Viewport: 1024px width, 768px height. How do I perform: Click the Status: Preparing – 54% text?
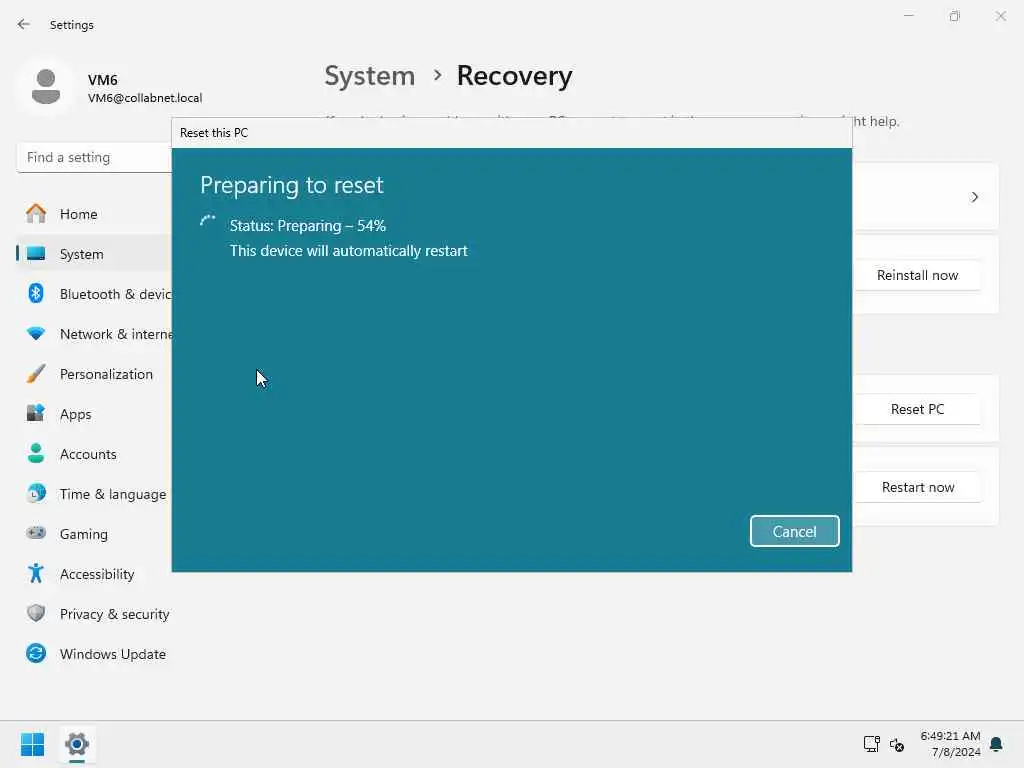(x=308, y=226)
